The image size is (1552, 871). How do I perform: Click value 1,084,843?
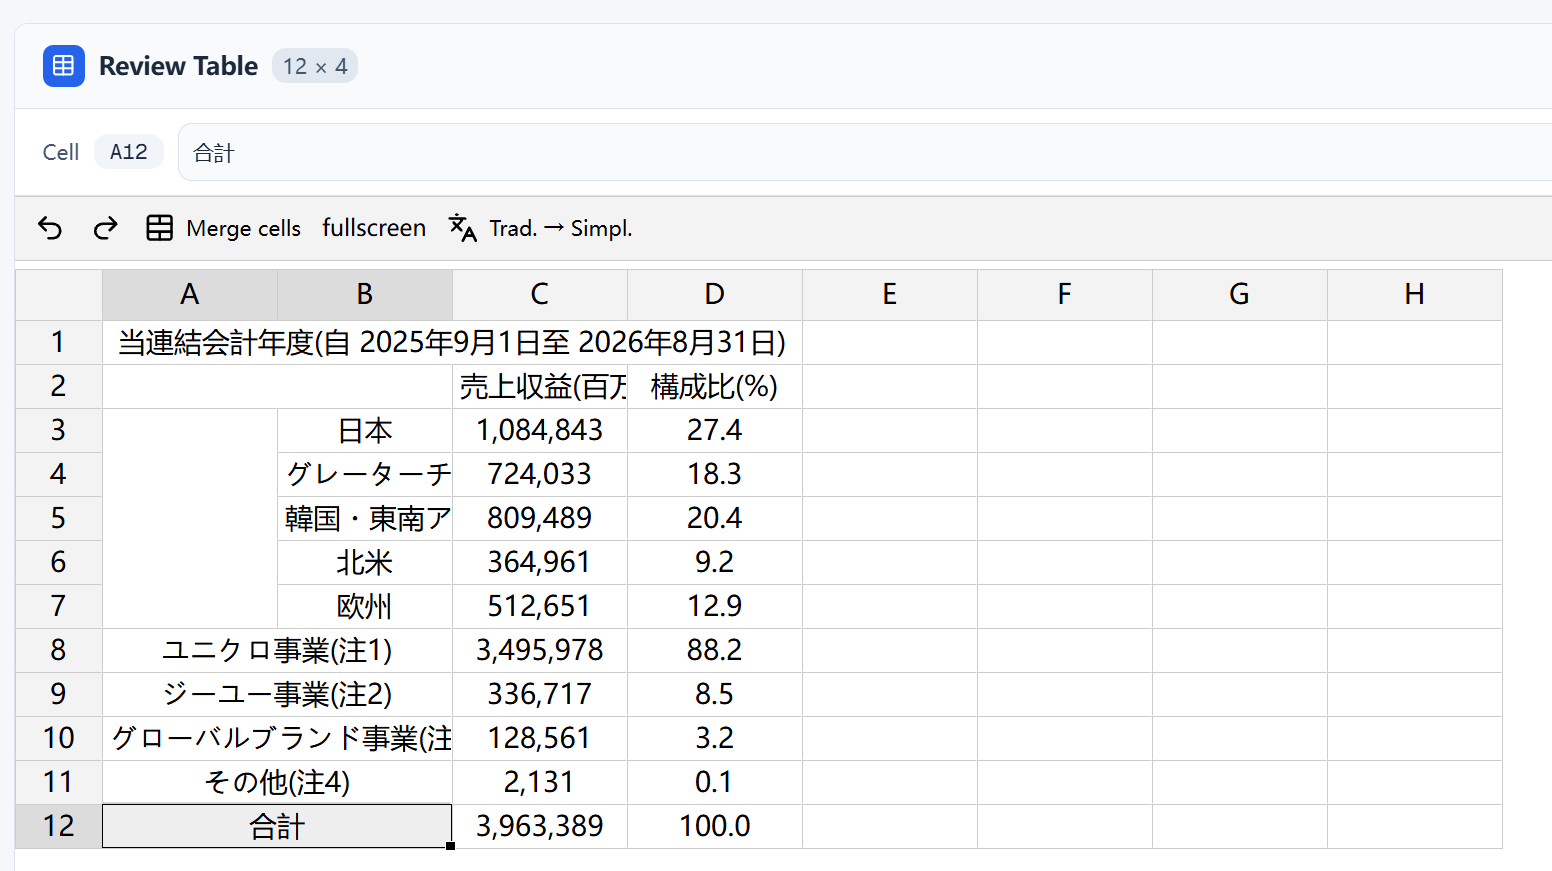540,430
